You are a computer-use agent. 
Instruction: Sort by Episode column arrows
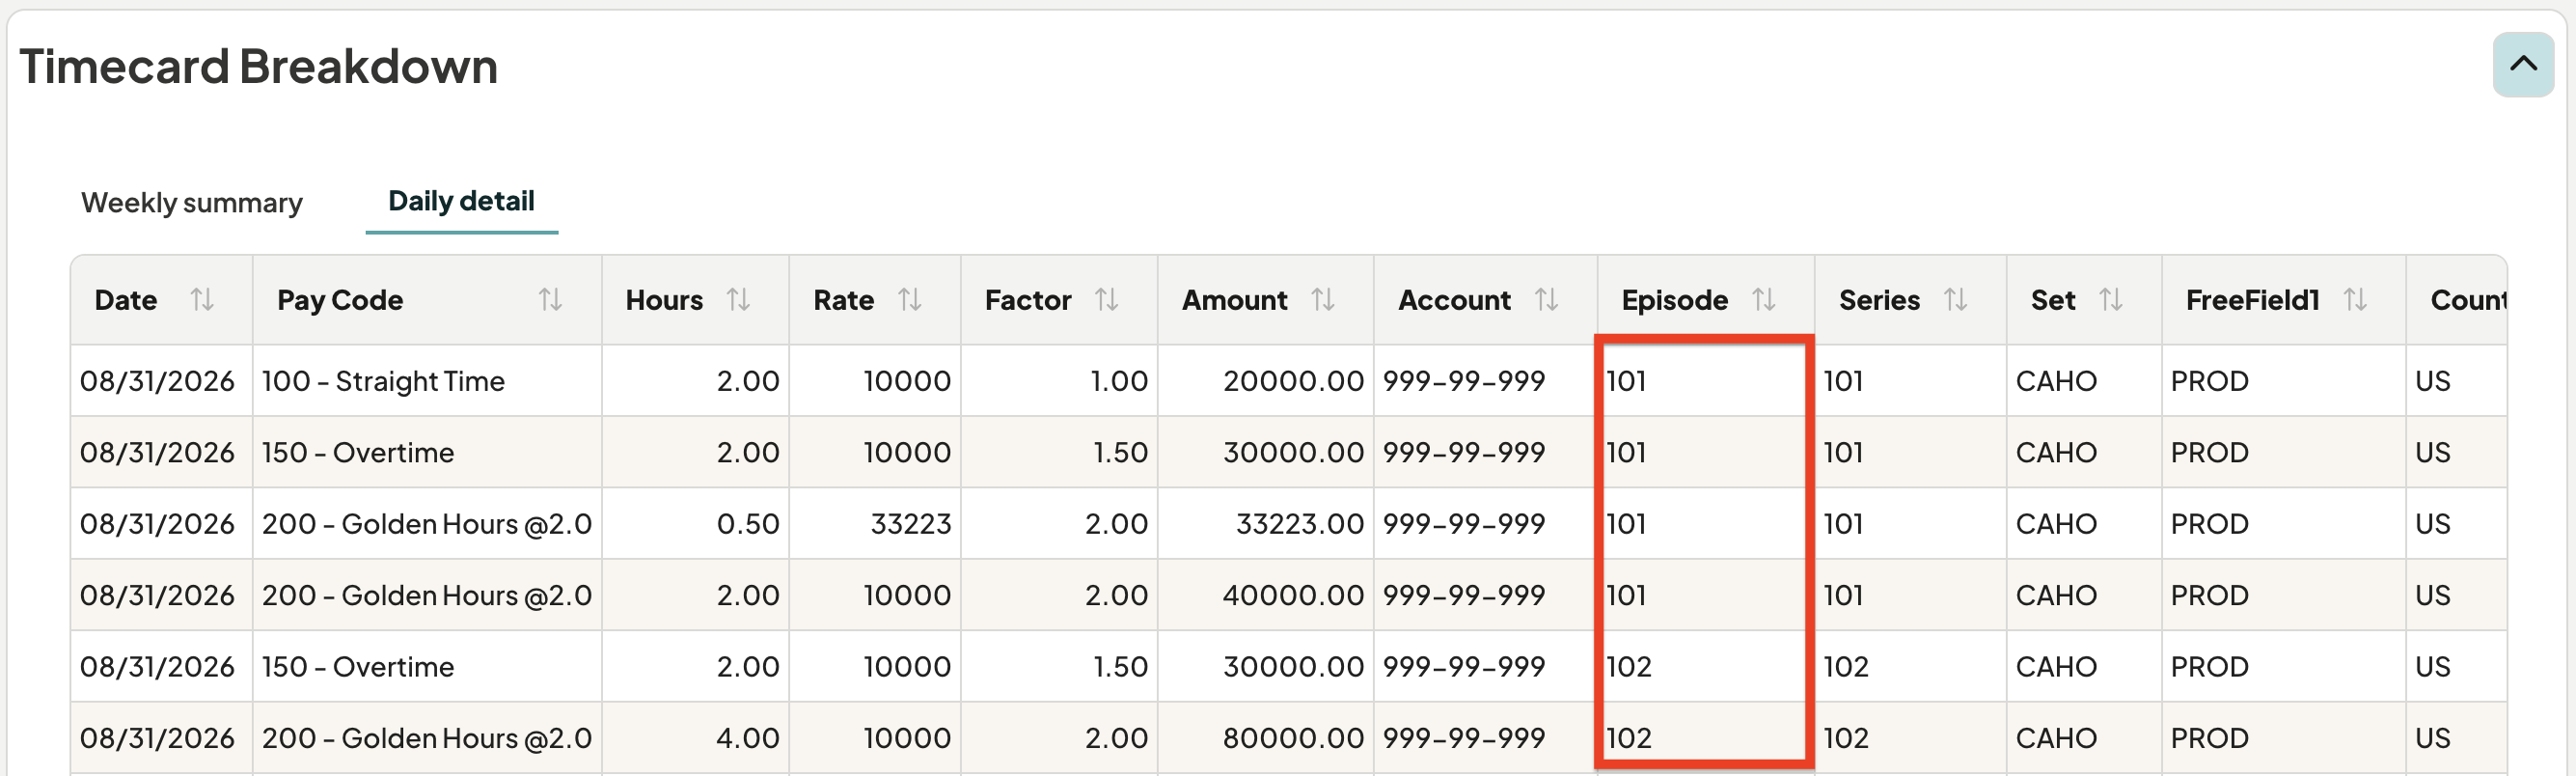pos(1764,299)
